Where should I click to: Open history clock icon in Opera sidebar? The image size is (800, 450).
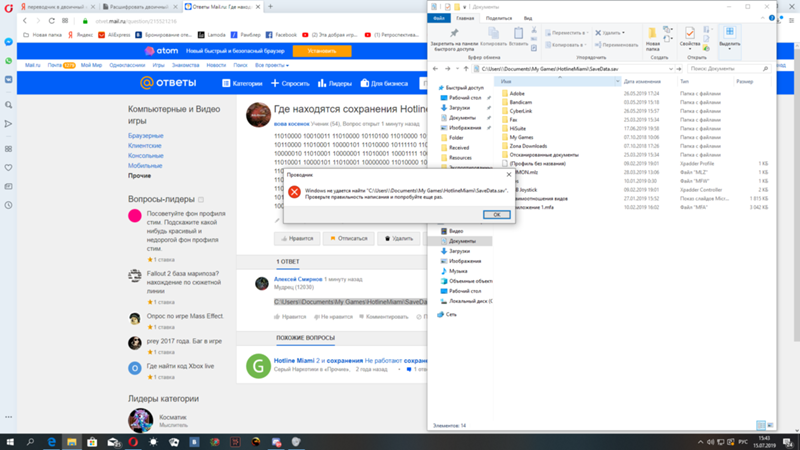click(9, 205)
